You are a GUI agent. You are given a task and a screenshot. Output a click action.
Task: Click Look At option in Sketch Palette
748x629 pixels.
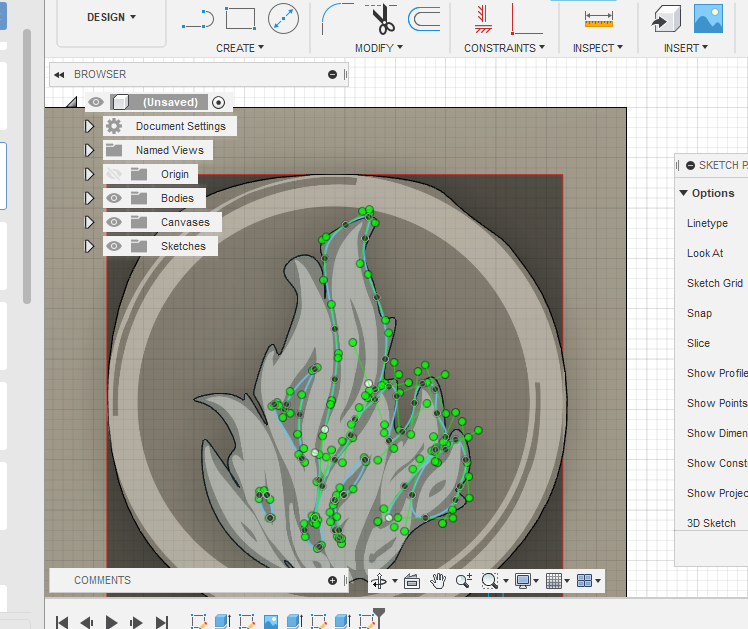(x=705, y=253)
